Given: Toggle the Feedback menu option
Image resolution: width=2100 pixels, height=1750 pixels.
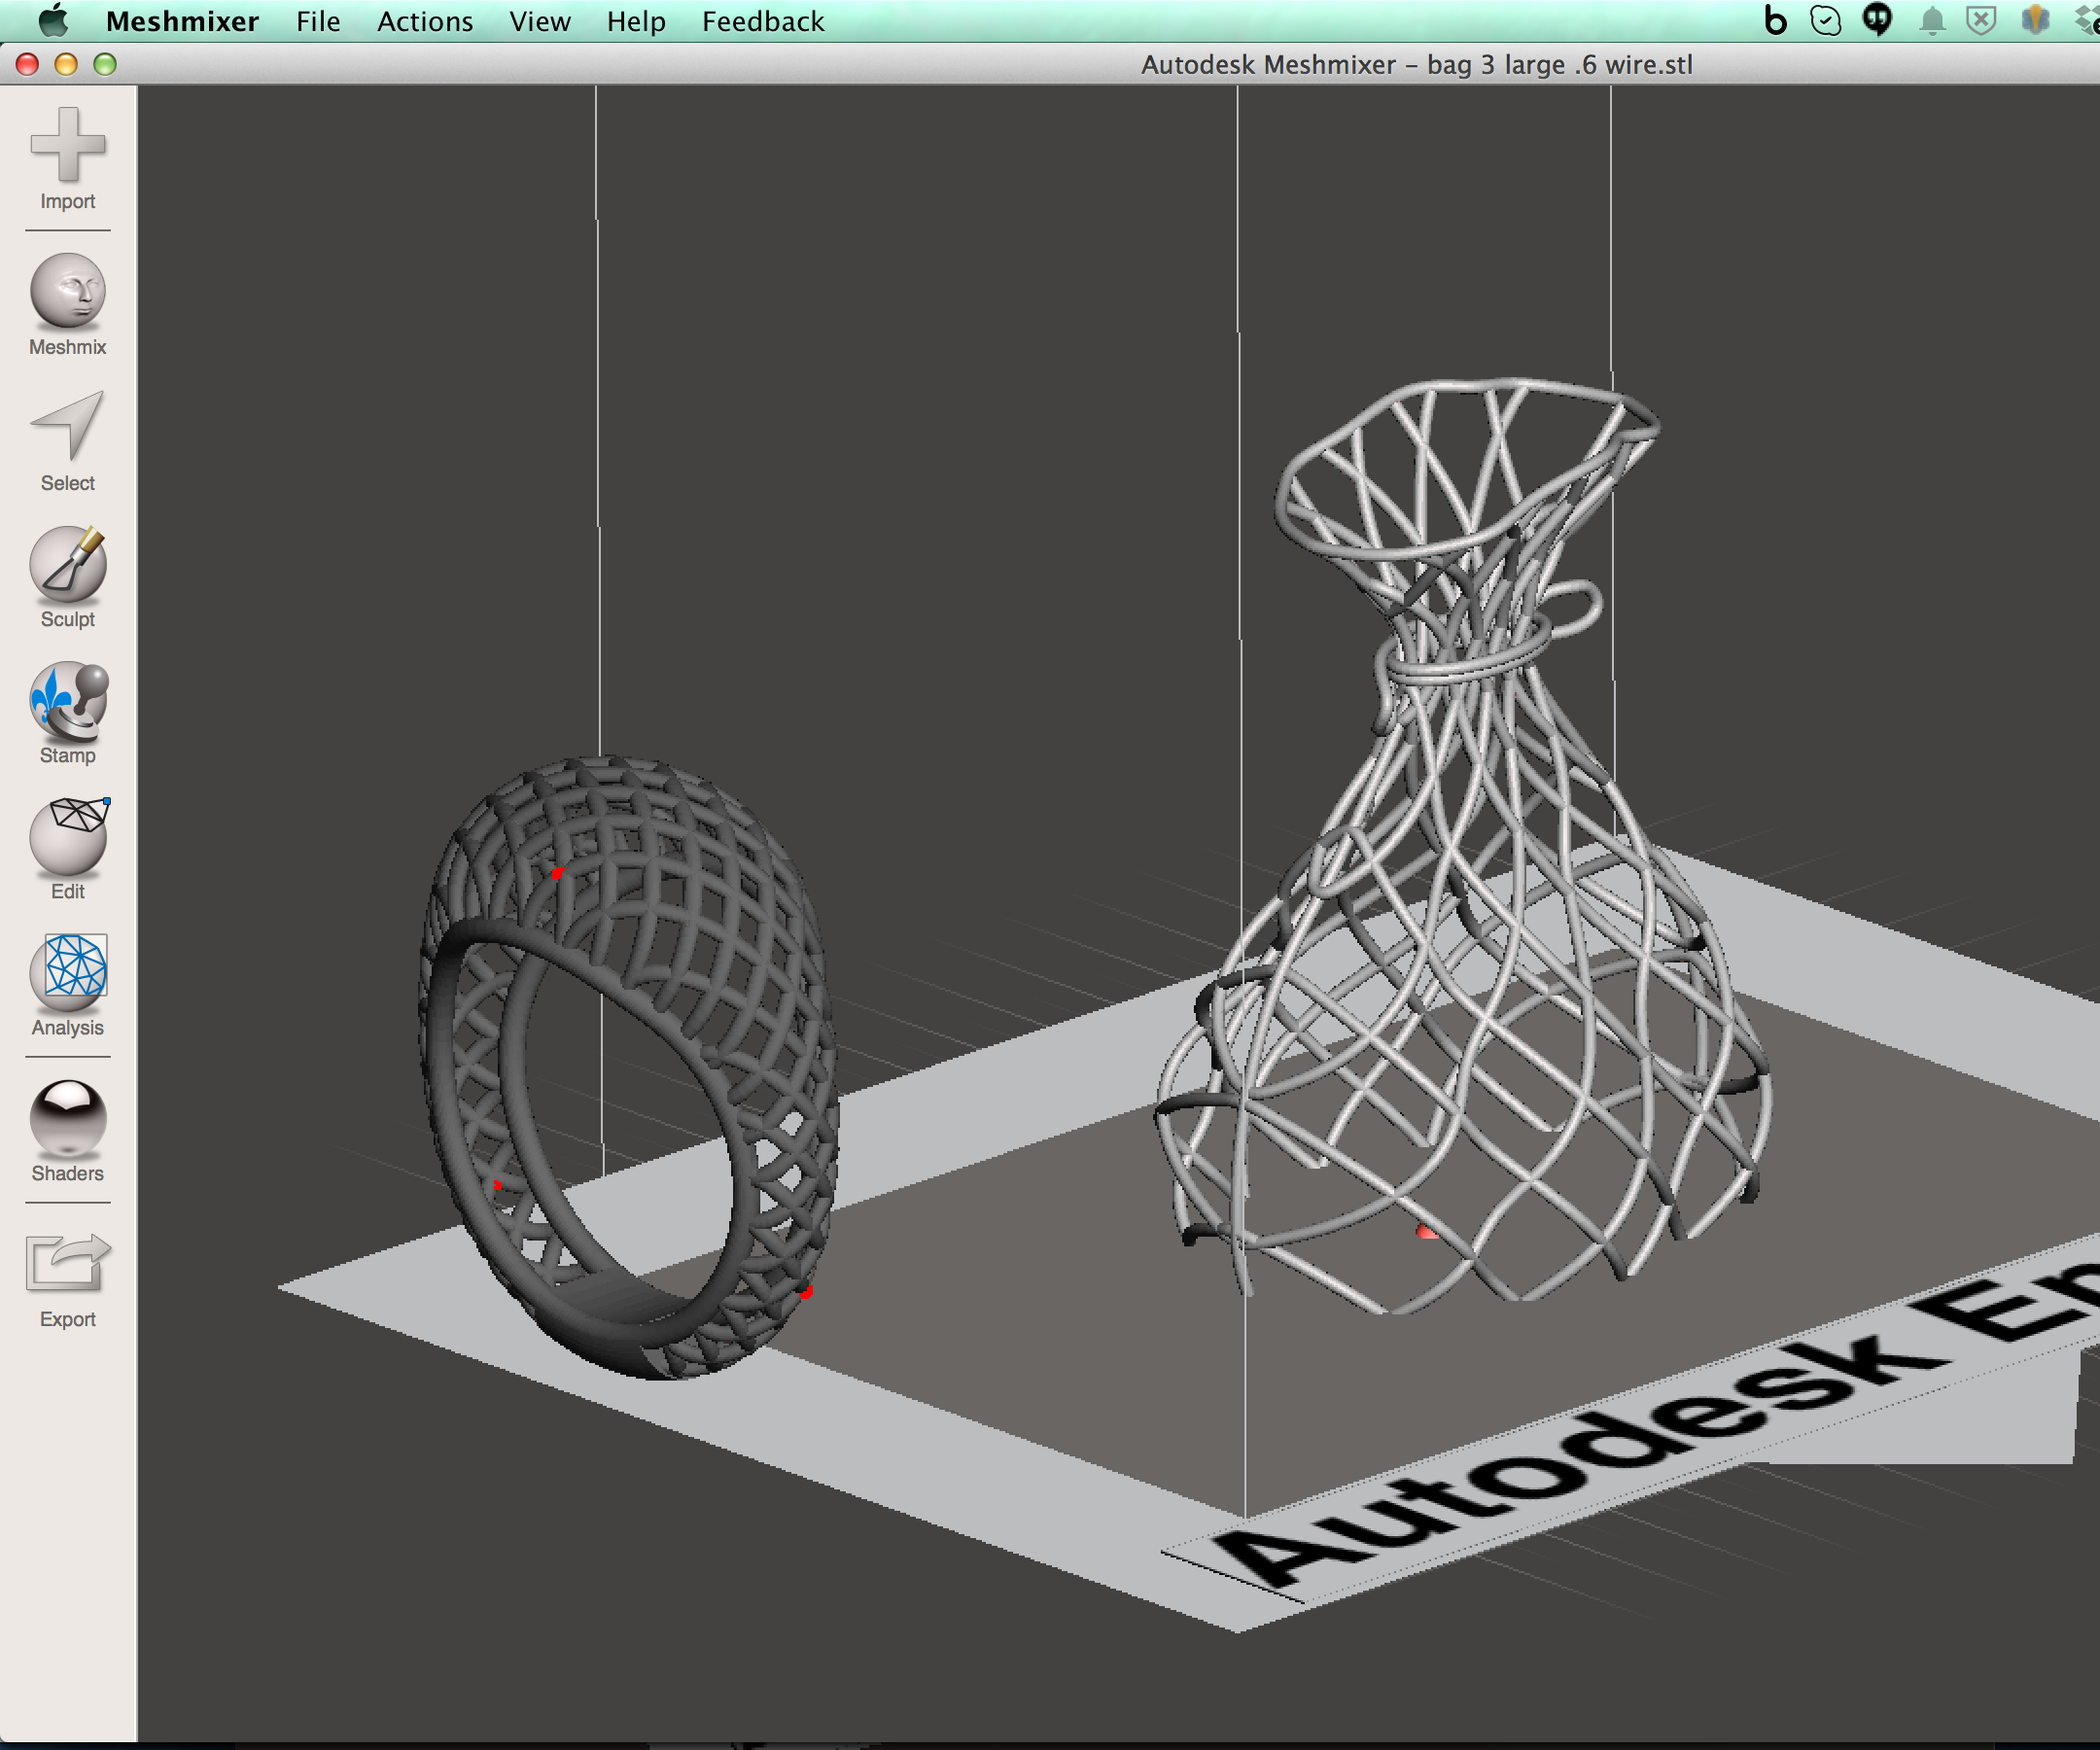Looking at the screenshot, I should click(x=760, y=21).
